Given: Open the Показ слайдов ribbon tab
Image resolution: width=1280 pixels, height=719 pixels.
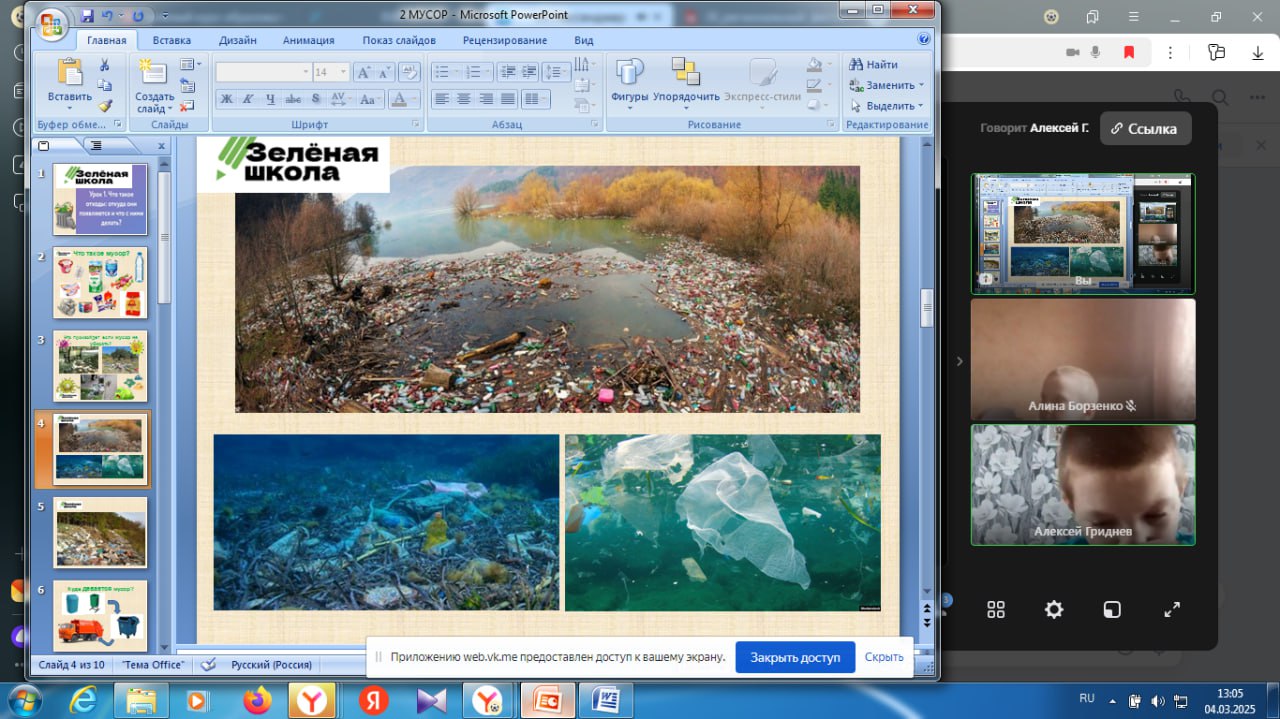Looking at the screenshot, I should [399, 40].
